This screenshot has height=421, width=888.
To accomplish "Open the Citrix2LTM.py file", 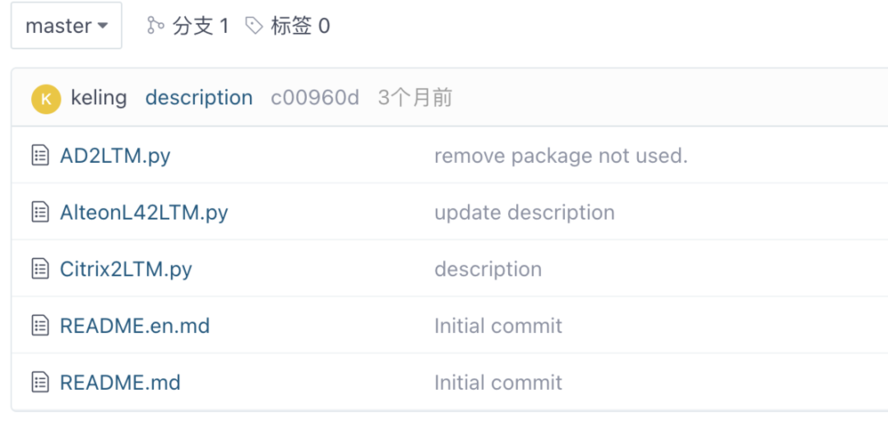I will [x=126, y=269].
